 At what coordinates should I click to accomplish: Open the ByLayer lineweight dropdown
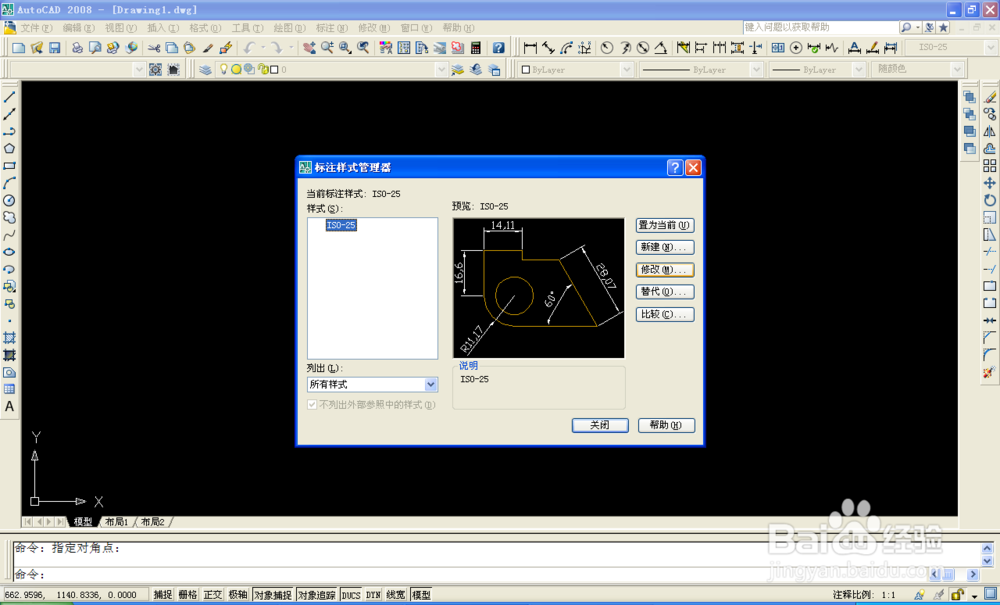[x=859, y=69]
